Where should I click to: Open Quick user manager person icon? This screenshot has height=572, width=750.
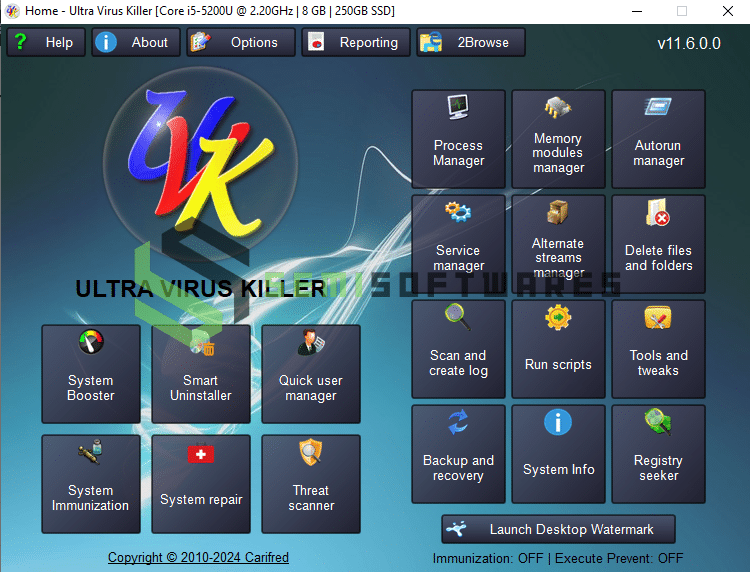click(311, 342)
